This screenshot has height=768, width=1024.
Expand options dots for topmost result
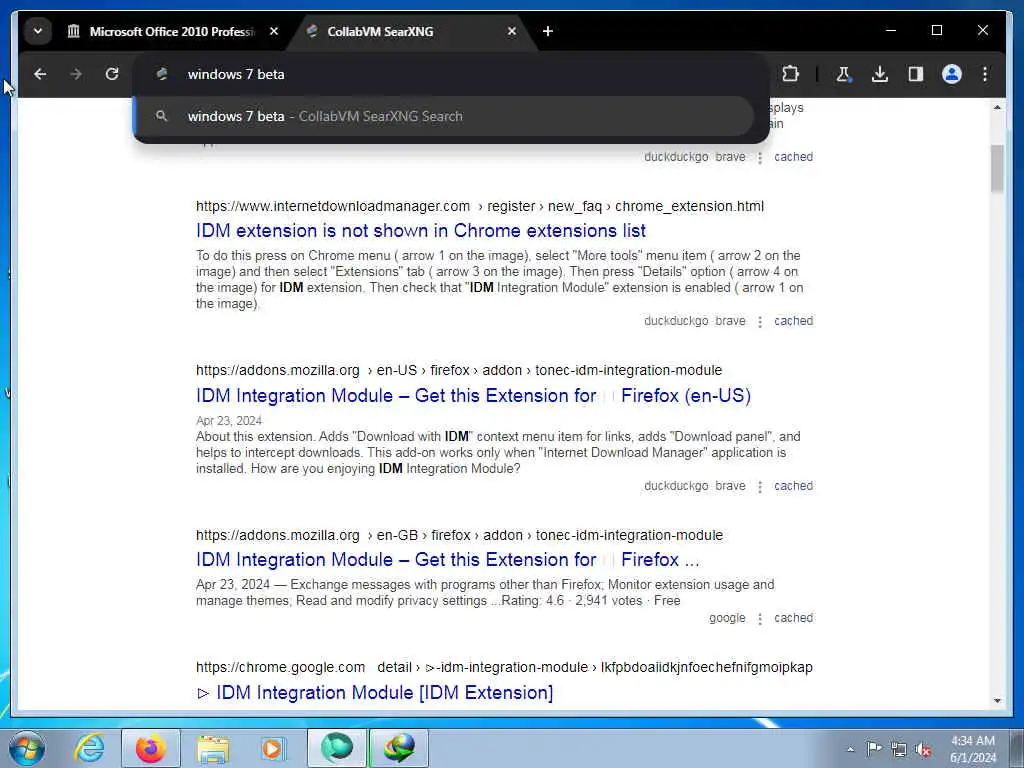[x=760, y=157]
